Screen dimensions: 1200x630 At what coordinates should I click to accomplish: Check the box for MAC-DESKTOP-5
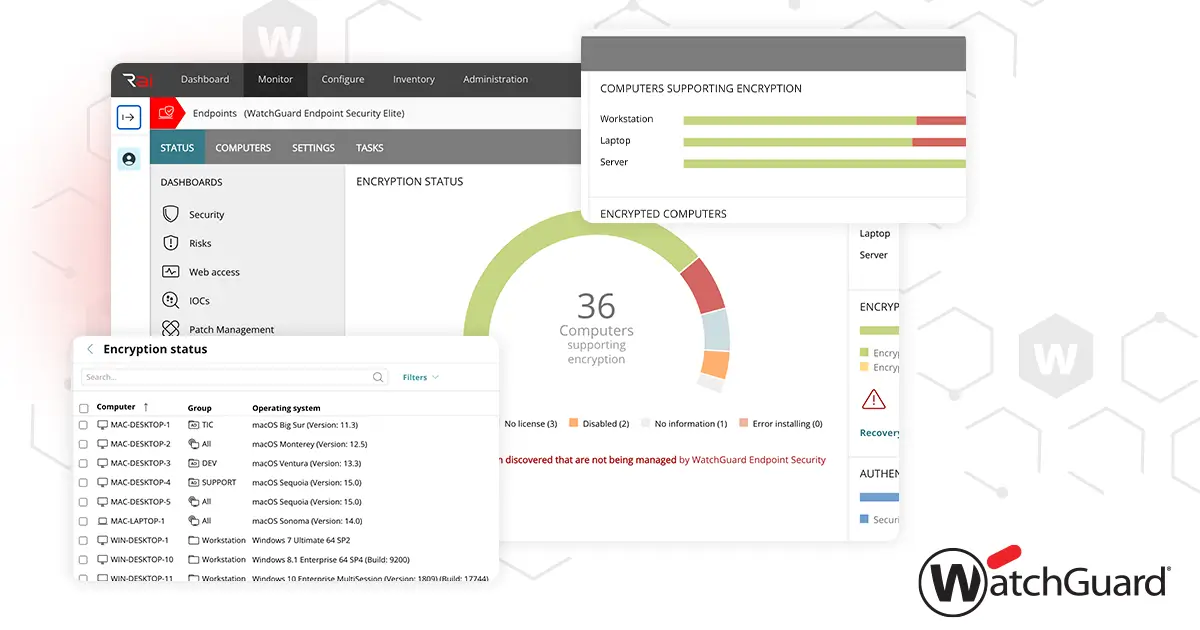[x=84, y=502]
